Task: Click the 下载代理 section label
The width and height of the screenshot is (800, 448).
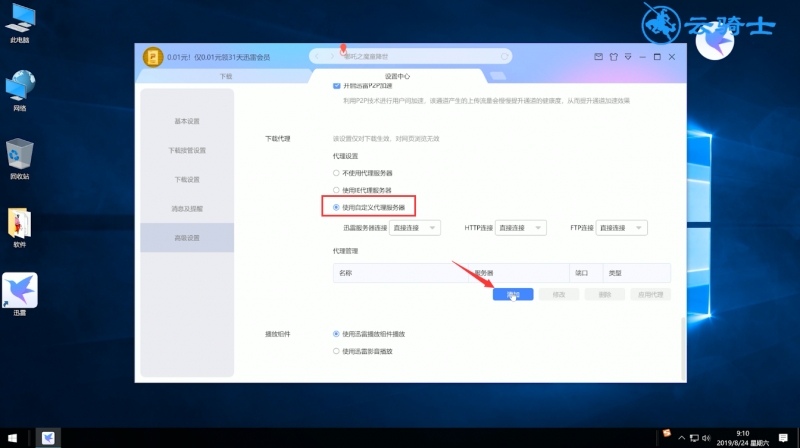Action: (x=278, y=138)
